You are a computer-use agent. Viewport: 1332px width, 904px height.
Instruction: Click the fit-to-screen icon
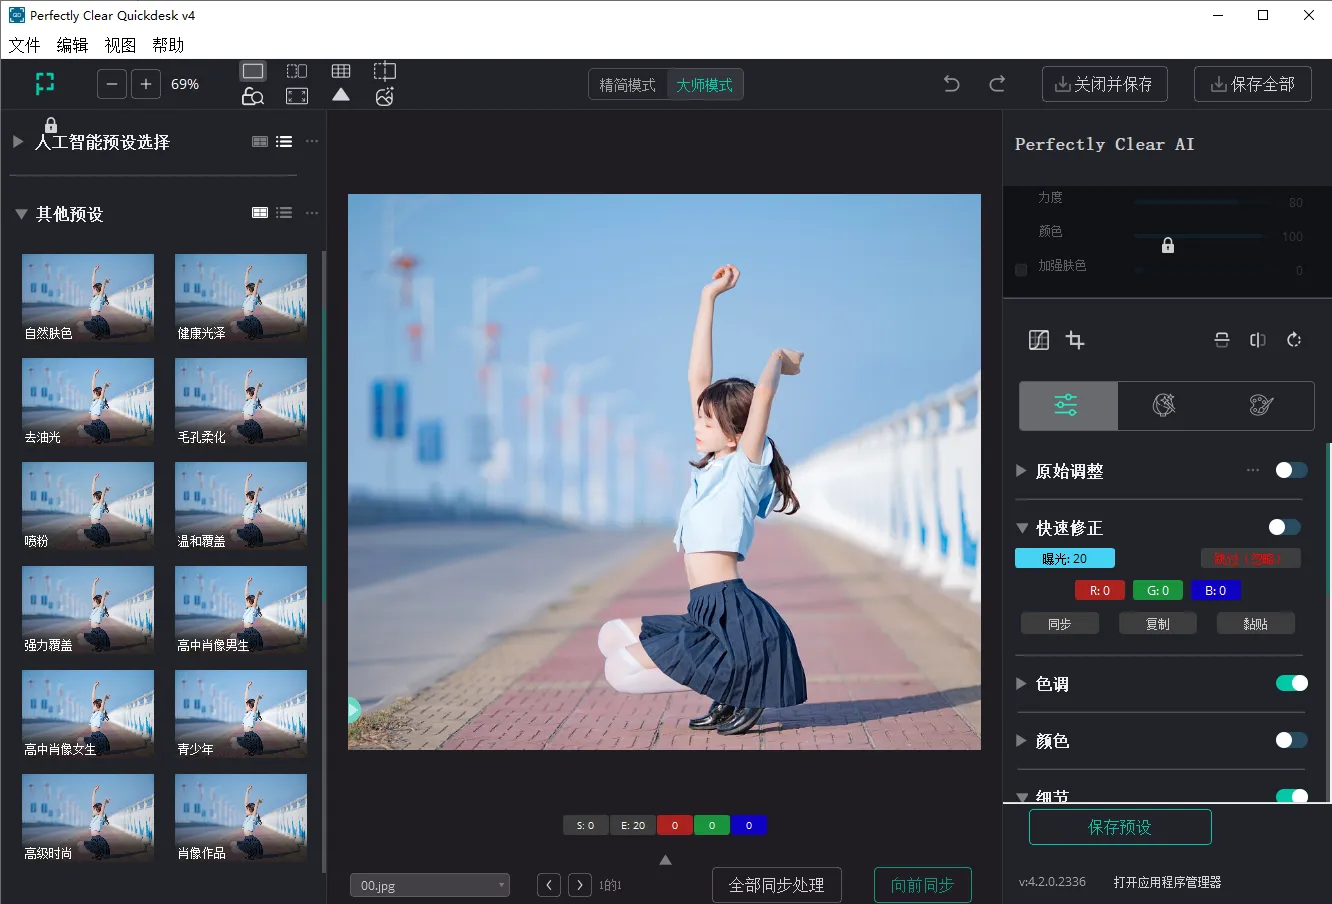click(297, 96)
